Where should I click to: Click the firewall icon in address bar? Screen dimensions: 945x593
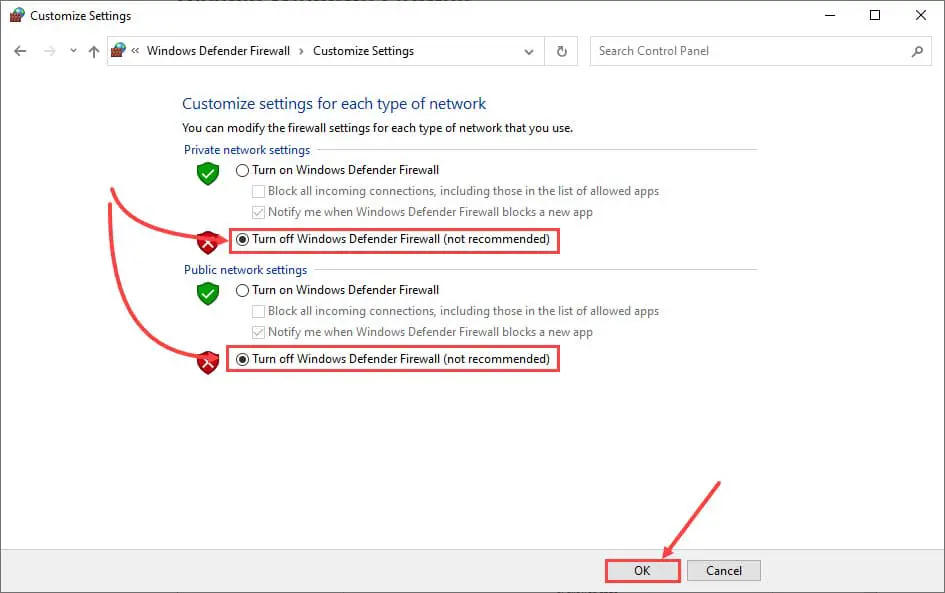(x=119, y=51)
